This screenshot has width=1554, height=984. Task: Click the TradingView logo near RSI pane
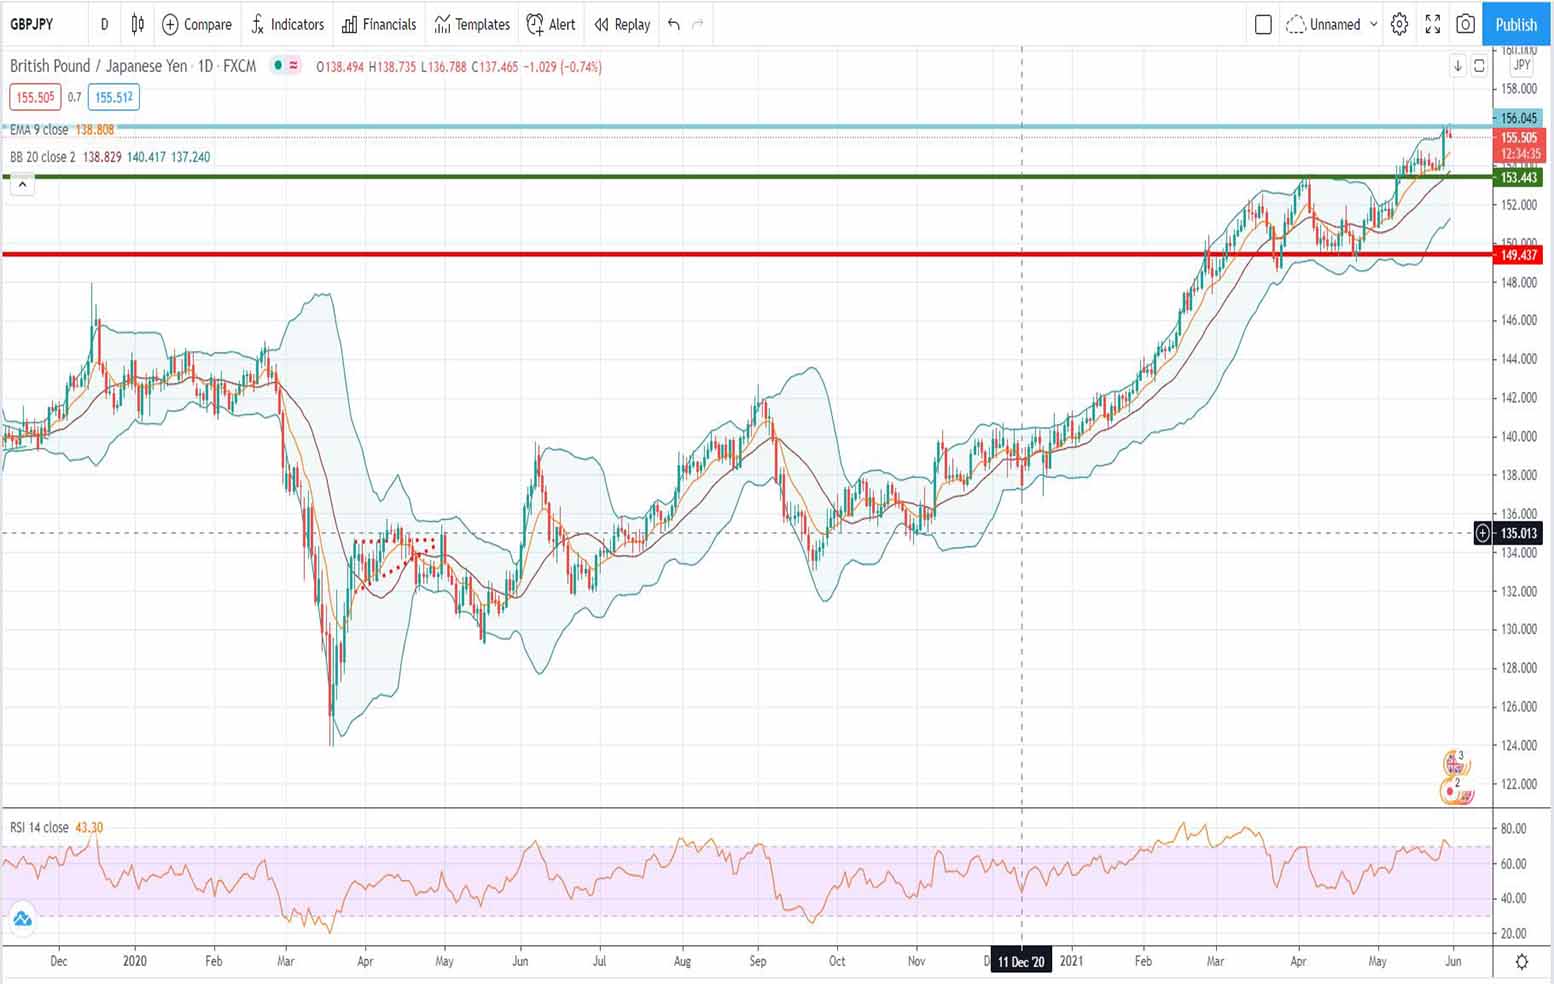coord(22,918)
